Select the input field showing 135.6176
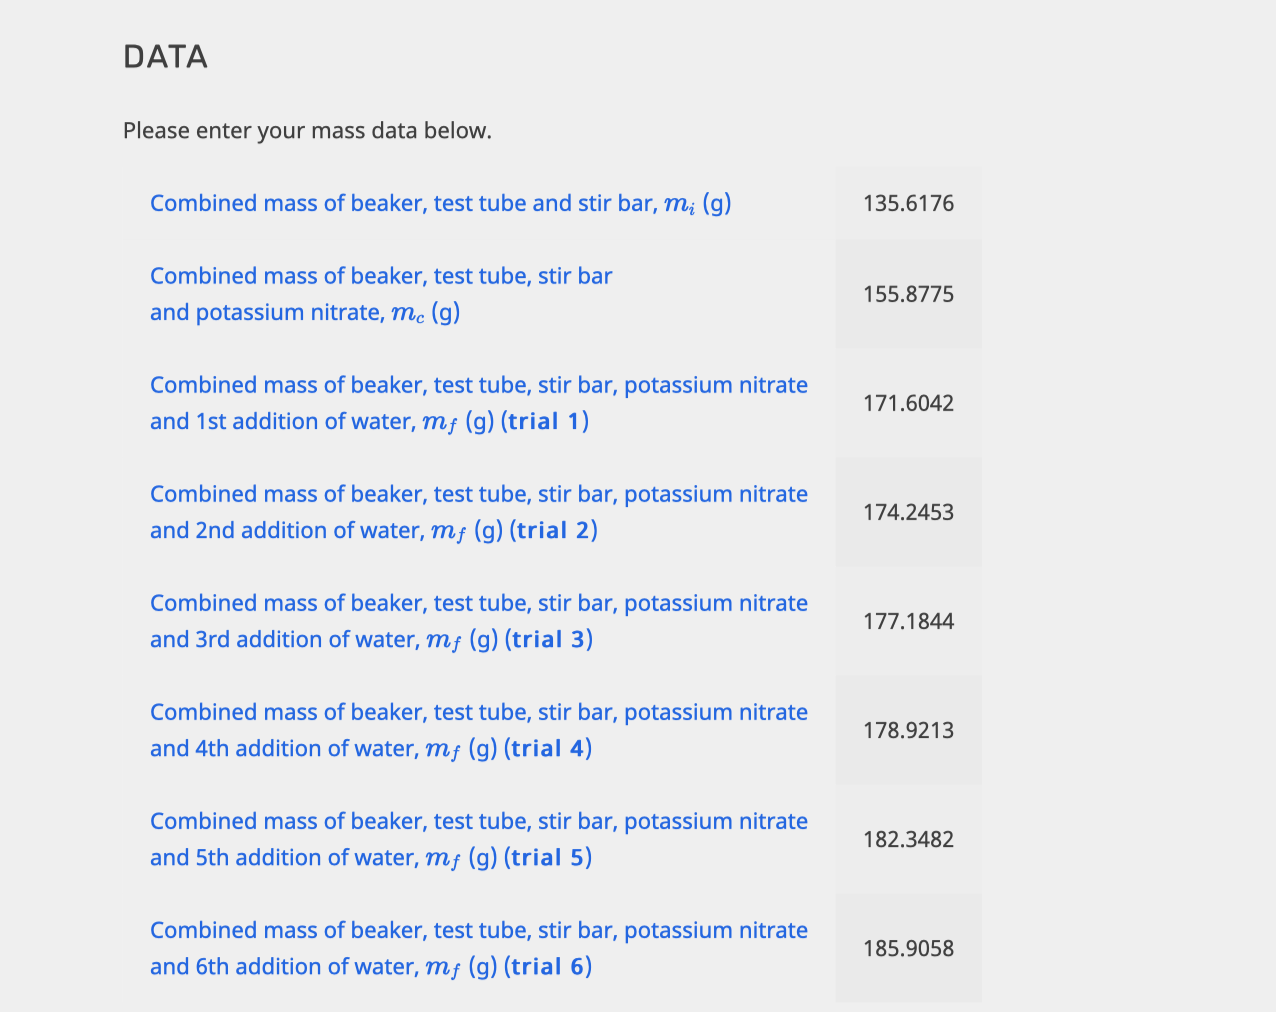 tap(908, 203)
